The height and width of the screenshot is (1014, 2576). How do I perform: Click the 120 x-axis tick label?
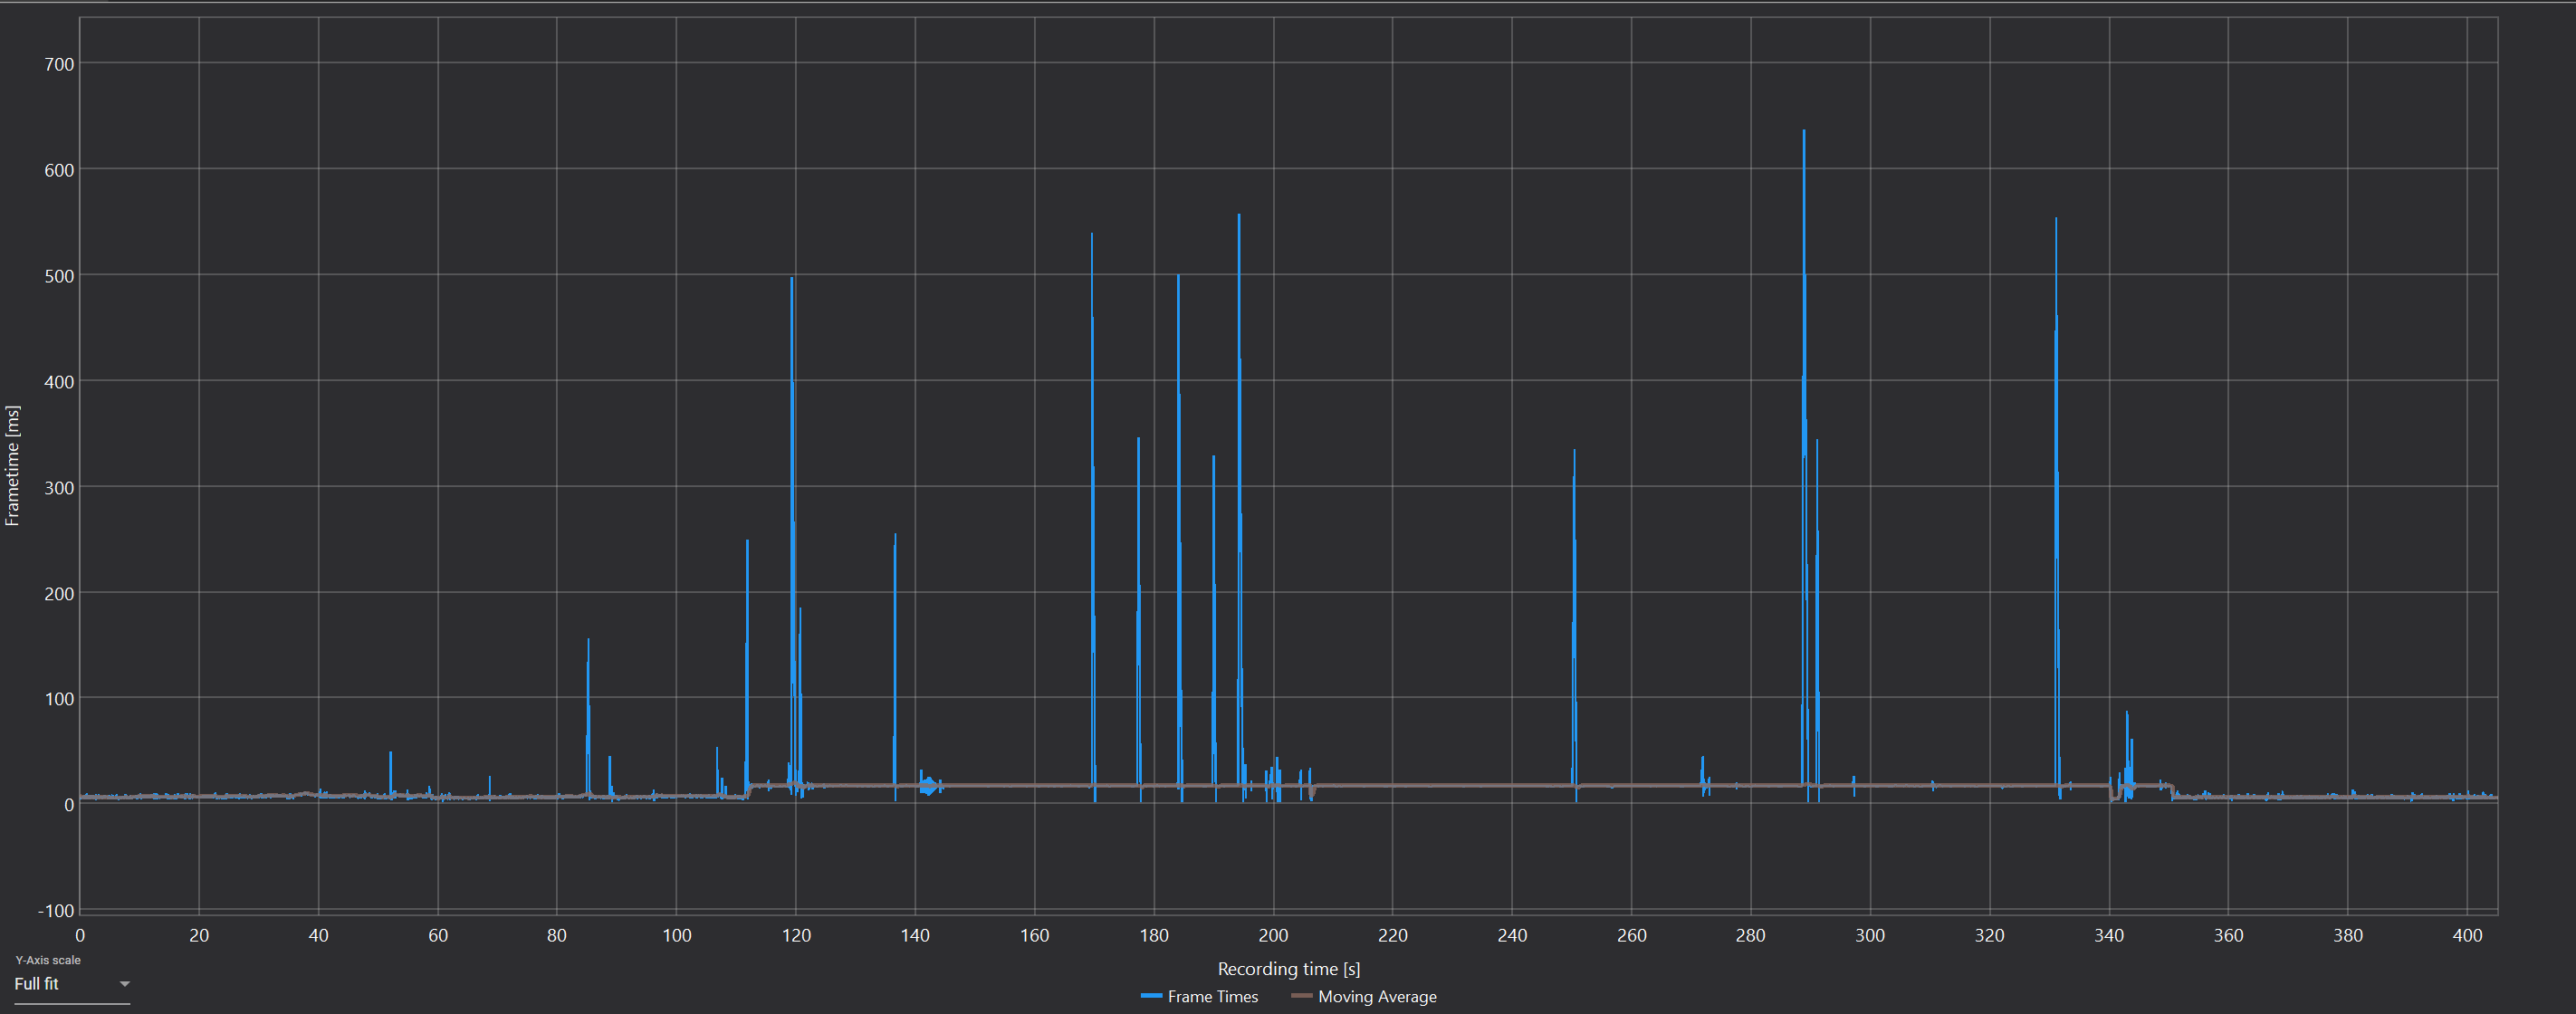[796, 935]
